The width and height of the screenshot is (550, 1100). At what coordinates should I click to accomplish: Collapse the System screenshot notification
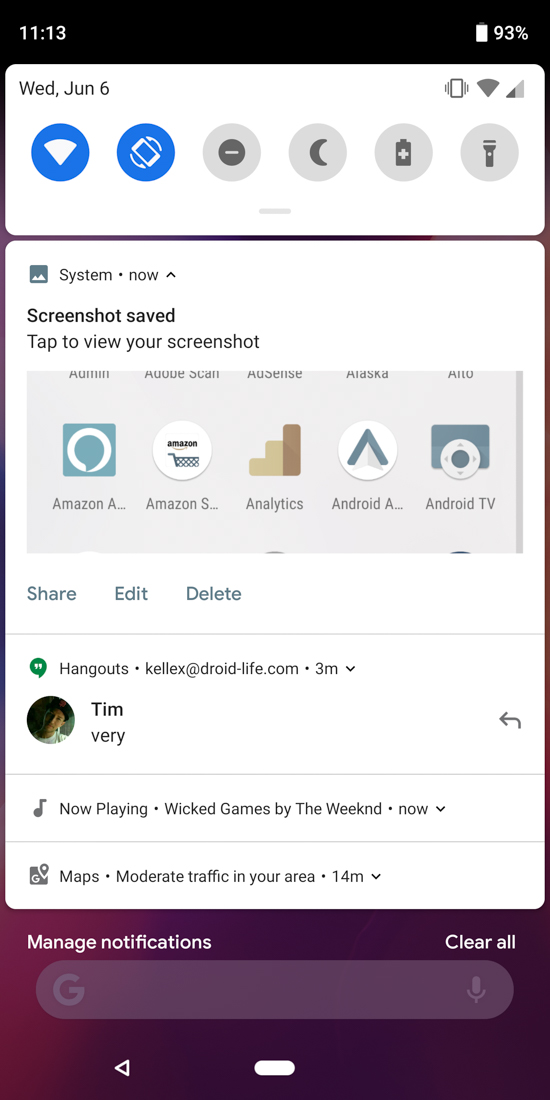click(x=171, y=275)
